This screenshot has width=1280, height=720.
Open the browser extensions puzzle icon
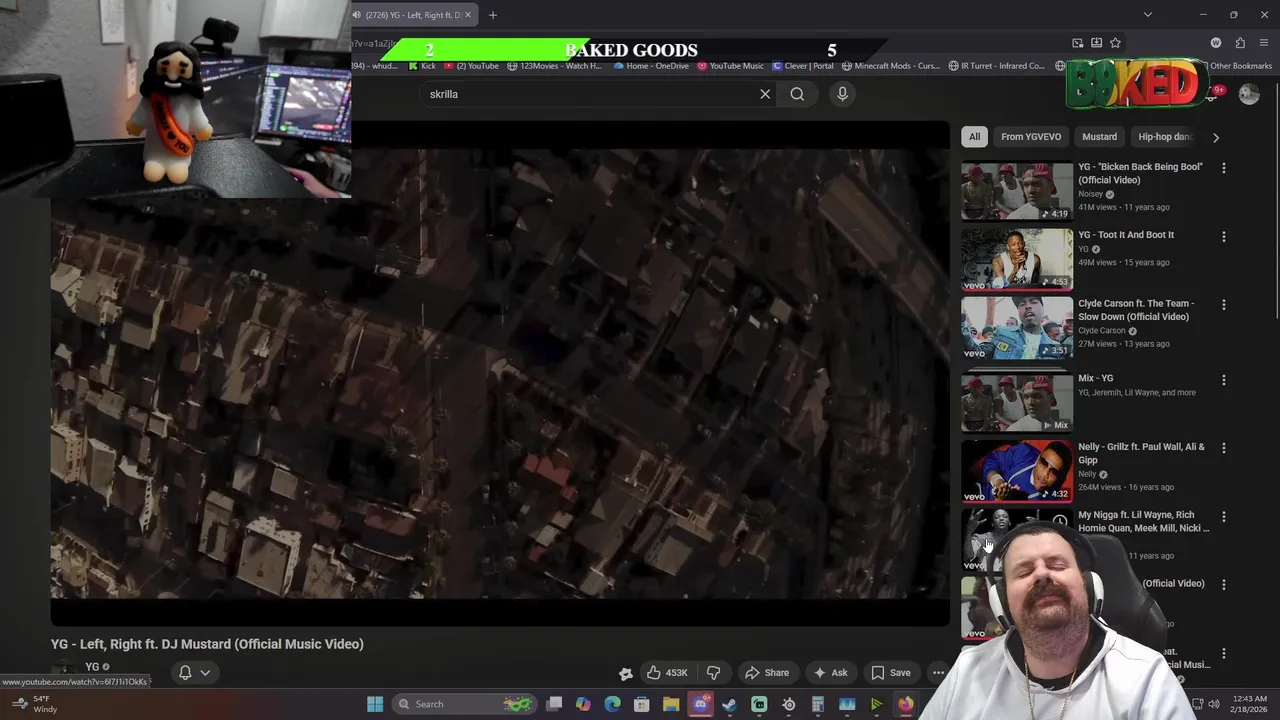(1240, 43)
